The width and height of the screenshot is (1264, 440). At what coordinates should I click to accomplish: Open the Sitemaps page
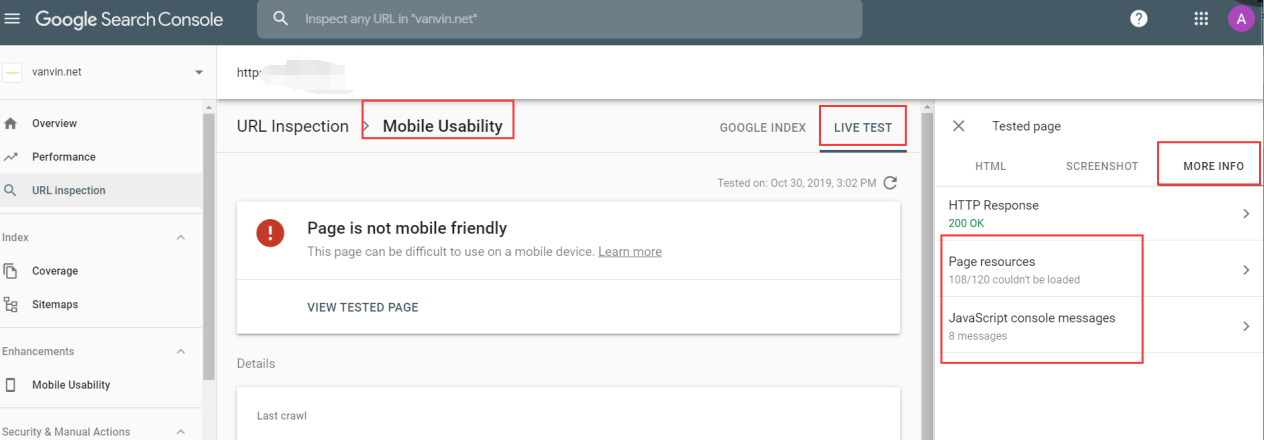[54, 304]
